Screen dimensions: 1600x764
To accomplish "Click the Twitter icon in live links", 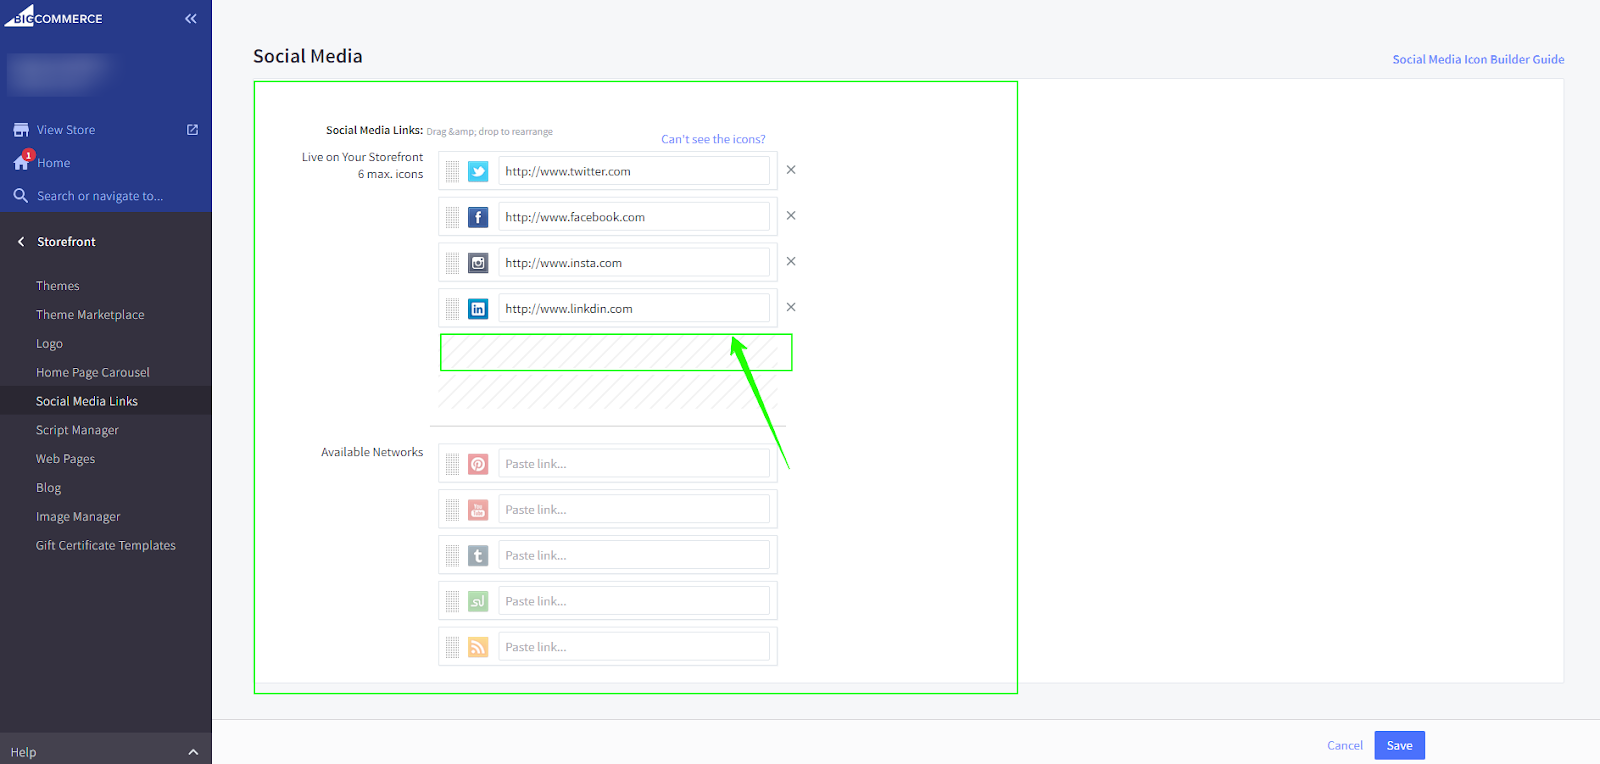I will [478, 172].
